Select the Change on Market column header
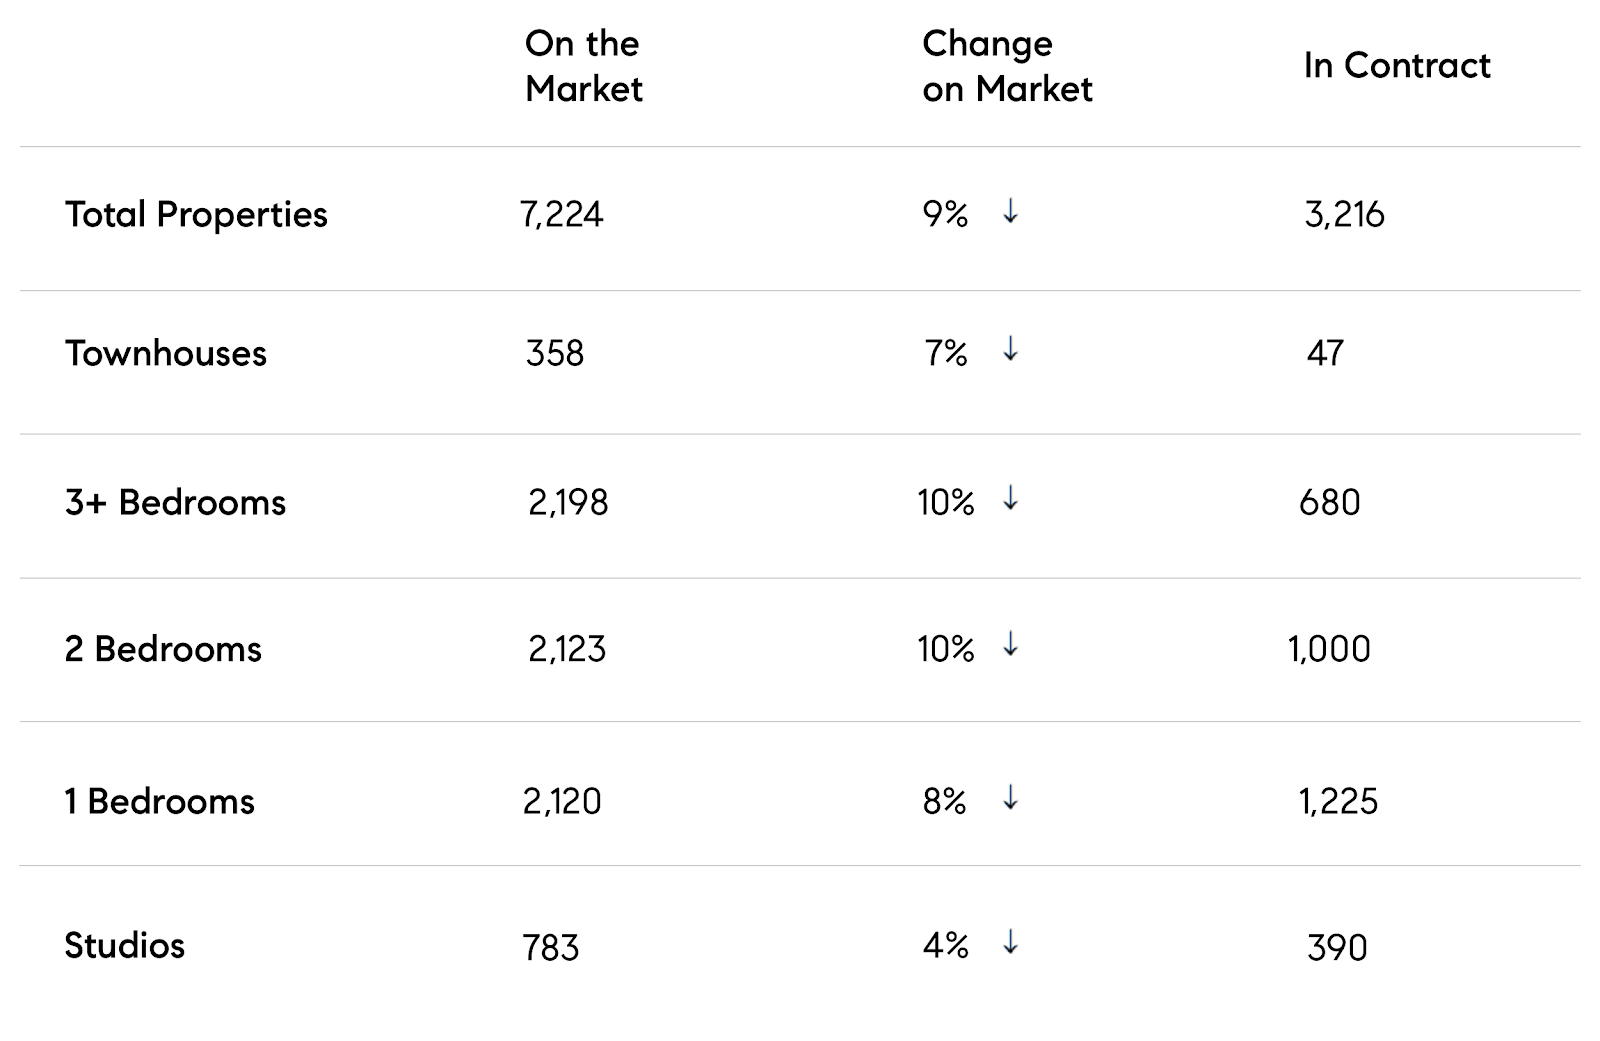Viewport: 1600px width, 1041px height. click(x=1006, y=66)
